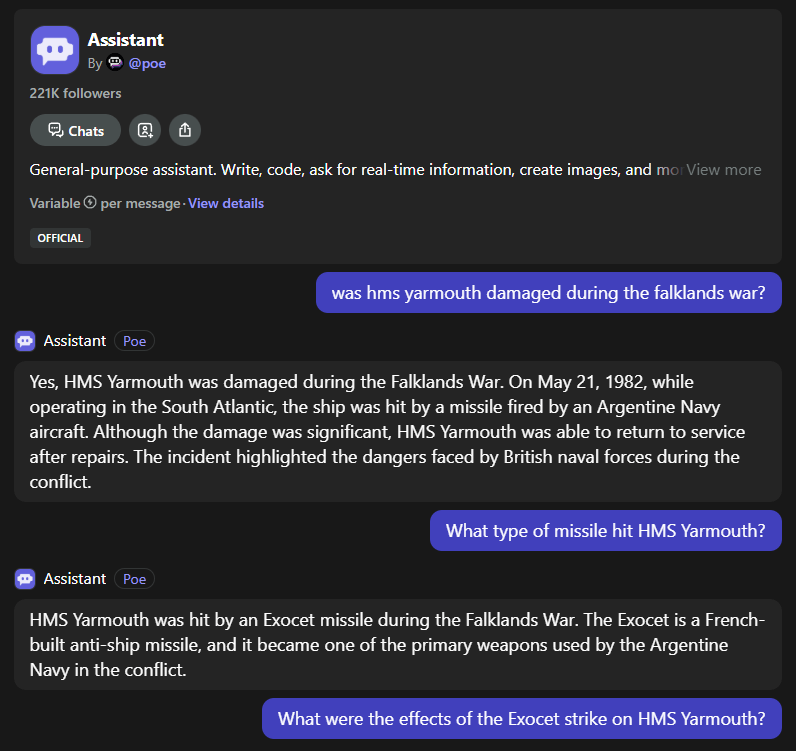Screen dimensions: 796x751
Task: Visit the @poe creator profile link
Action: [x=147, y=63]
